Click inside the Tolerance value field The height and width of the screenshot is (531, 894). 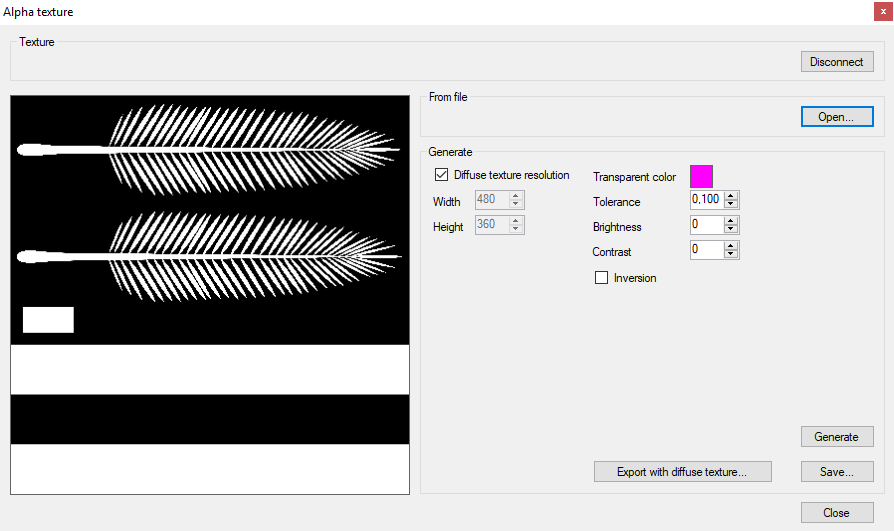pyautogui.click(x=706, y=200)
